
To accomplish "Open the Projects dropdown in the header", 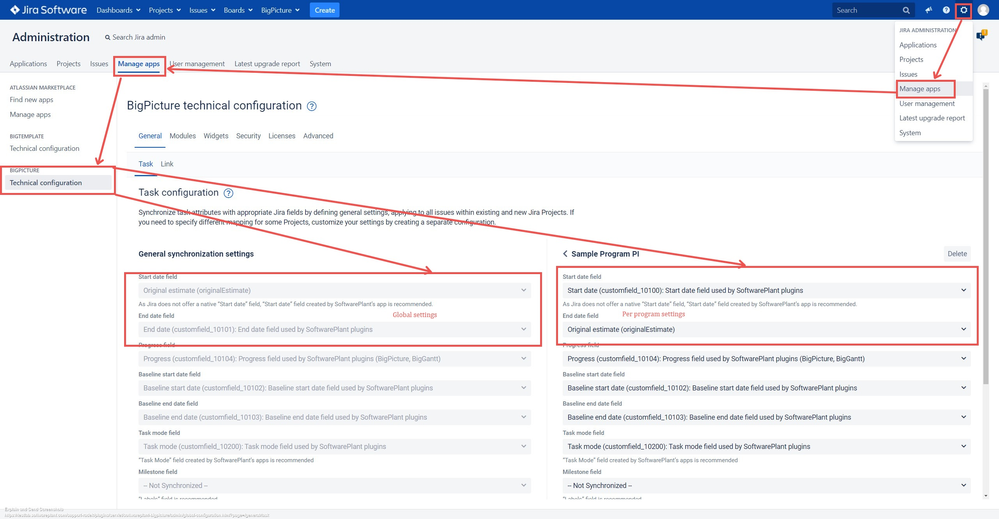I will click(x=164, y=10).
